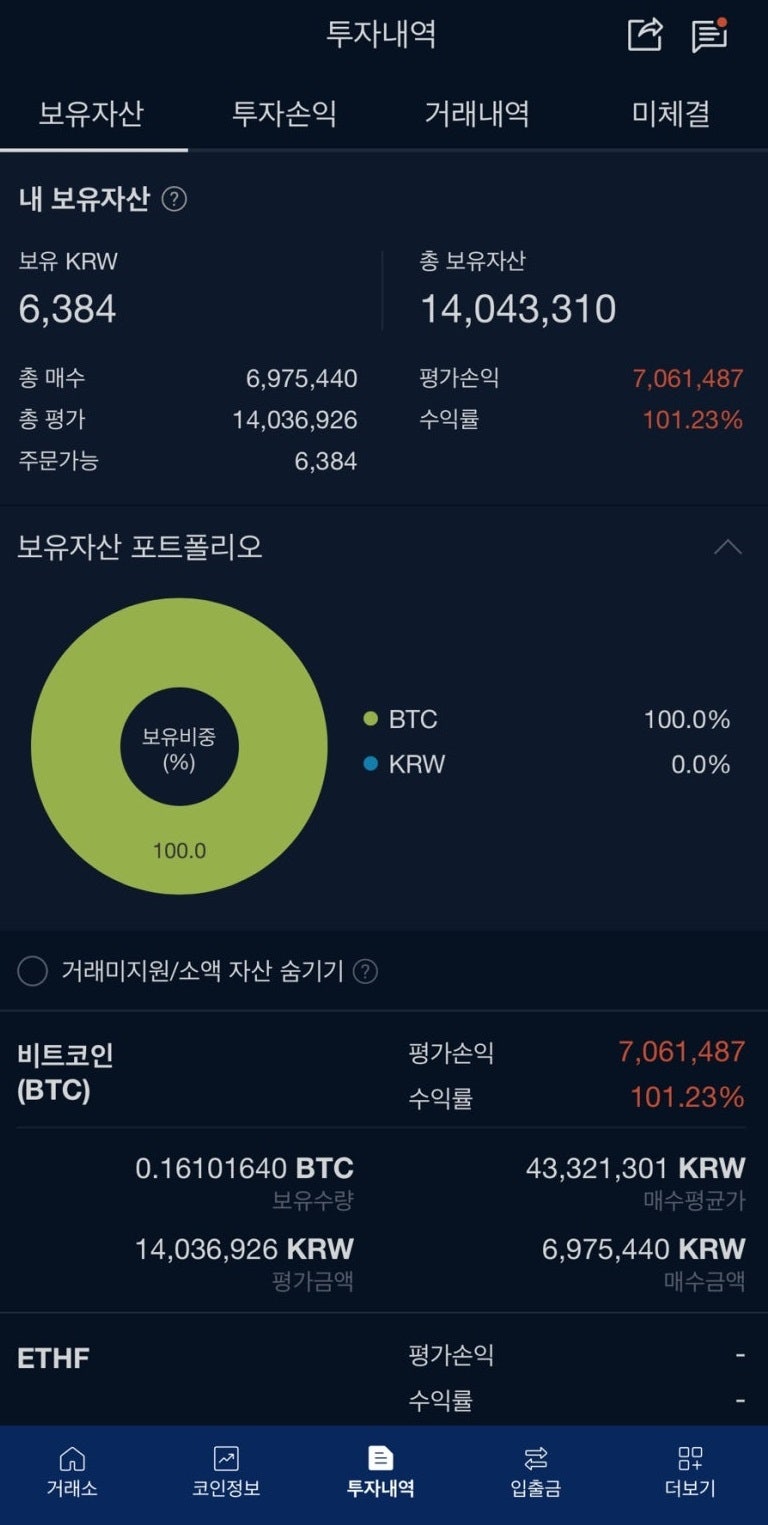
Task: Open the memo notification icon top right
Action: [711, 33]
